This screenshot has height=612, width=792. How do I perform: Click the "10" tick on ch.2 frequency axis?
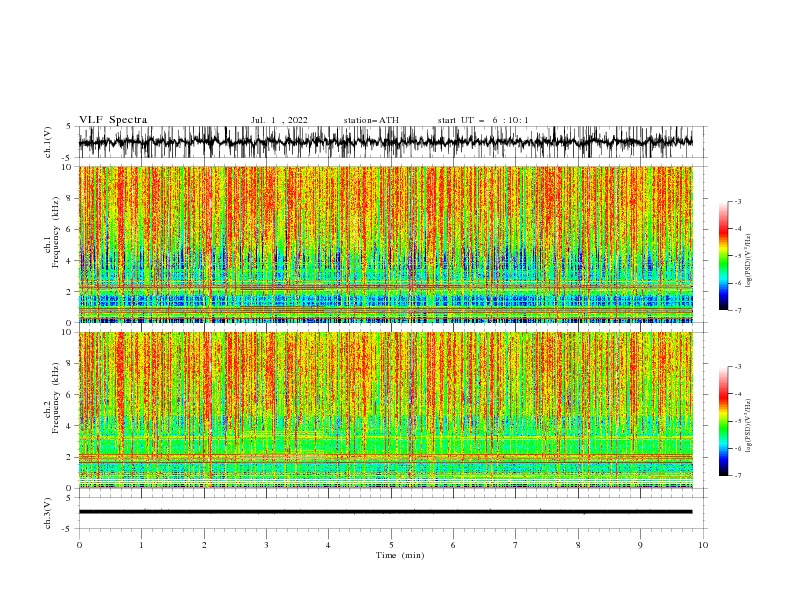(67, 332)
